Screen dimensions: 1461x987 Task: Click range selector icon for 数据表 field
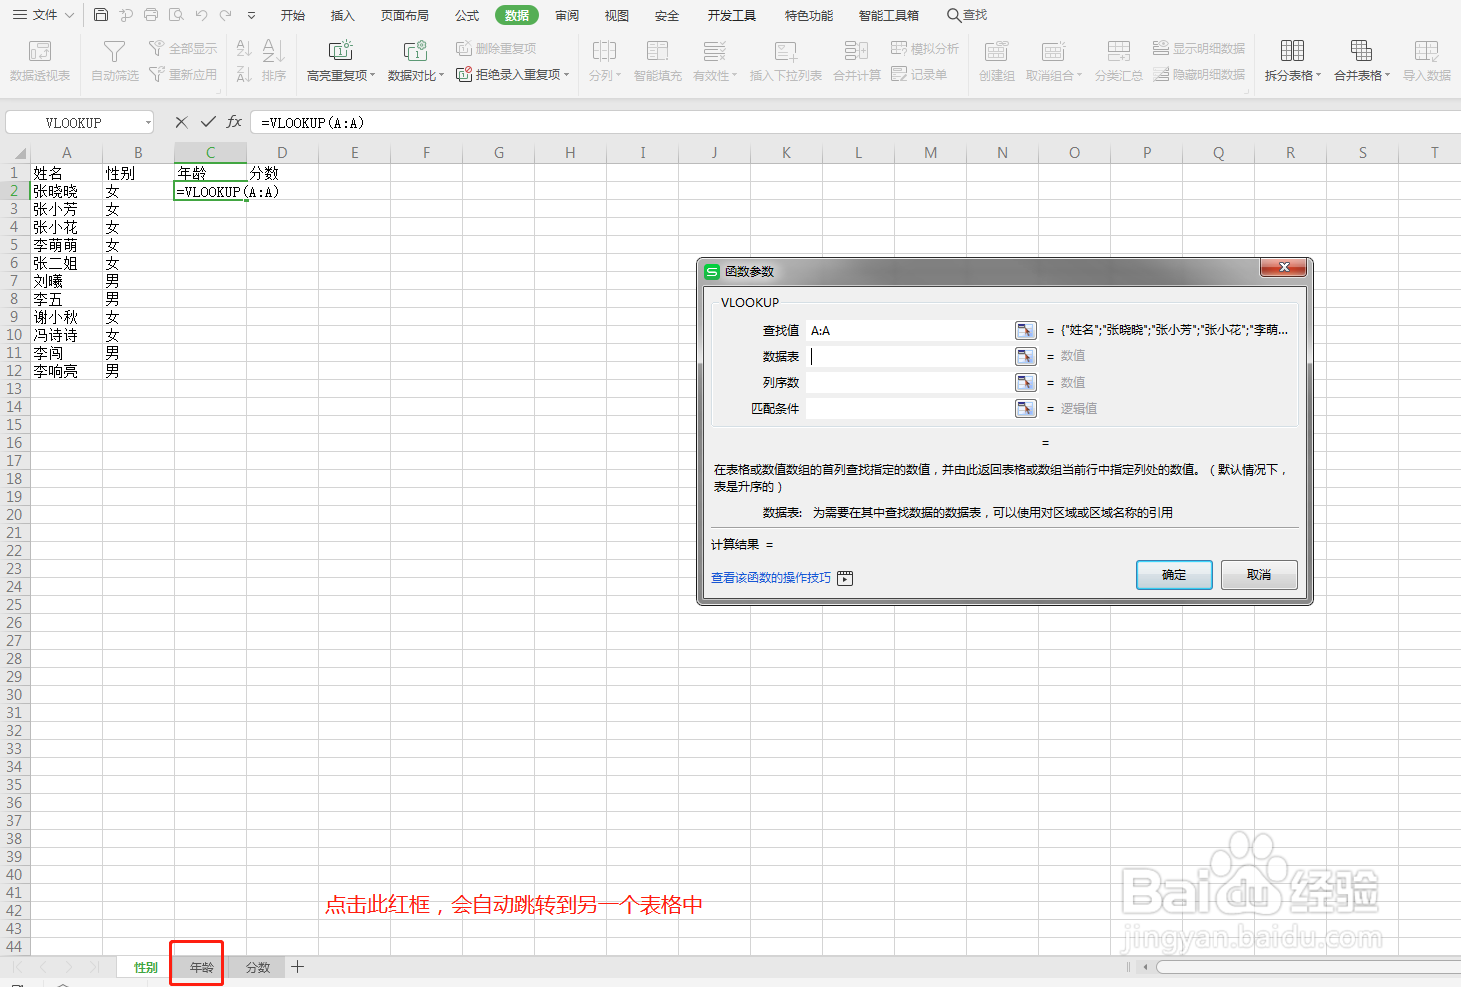click(x=1026, y=356)
